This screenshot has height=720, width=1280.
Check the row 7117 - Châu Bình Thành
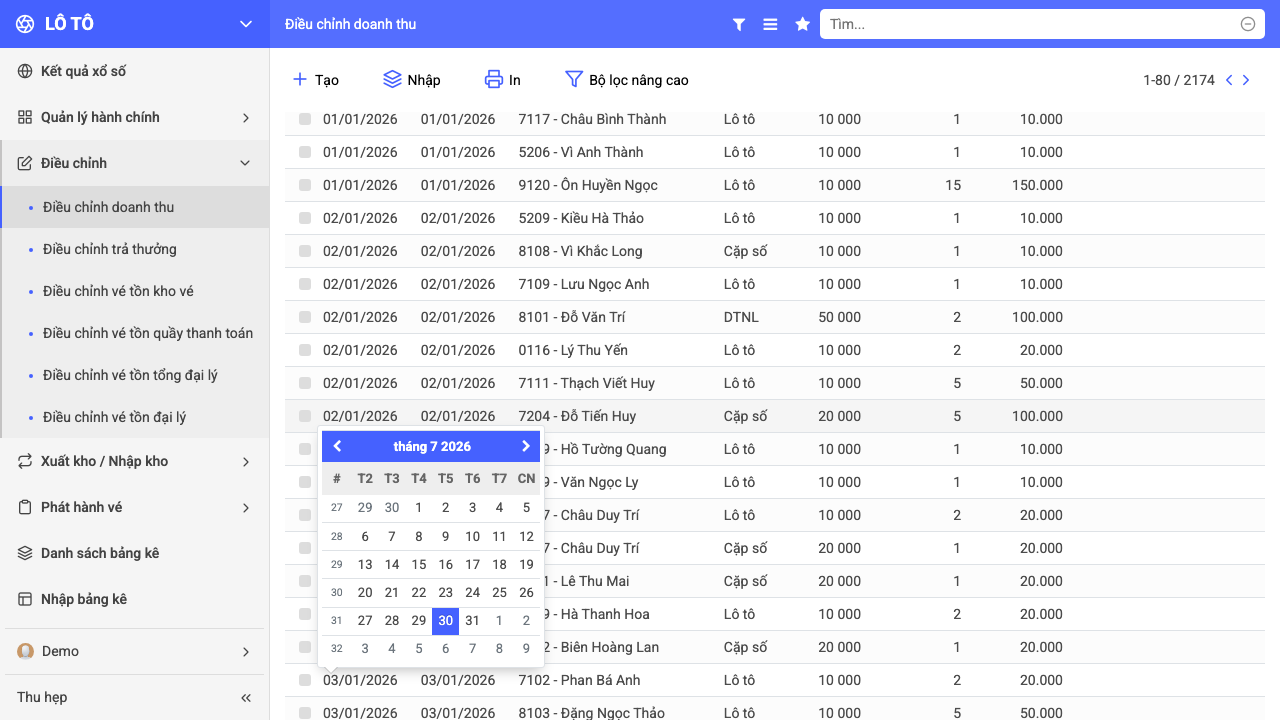[305, 119]
